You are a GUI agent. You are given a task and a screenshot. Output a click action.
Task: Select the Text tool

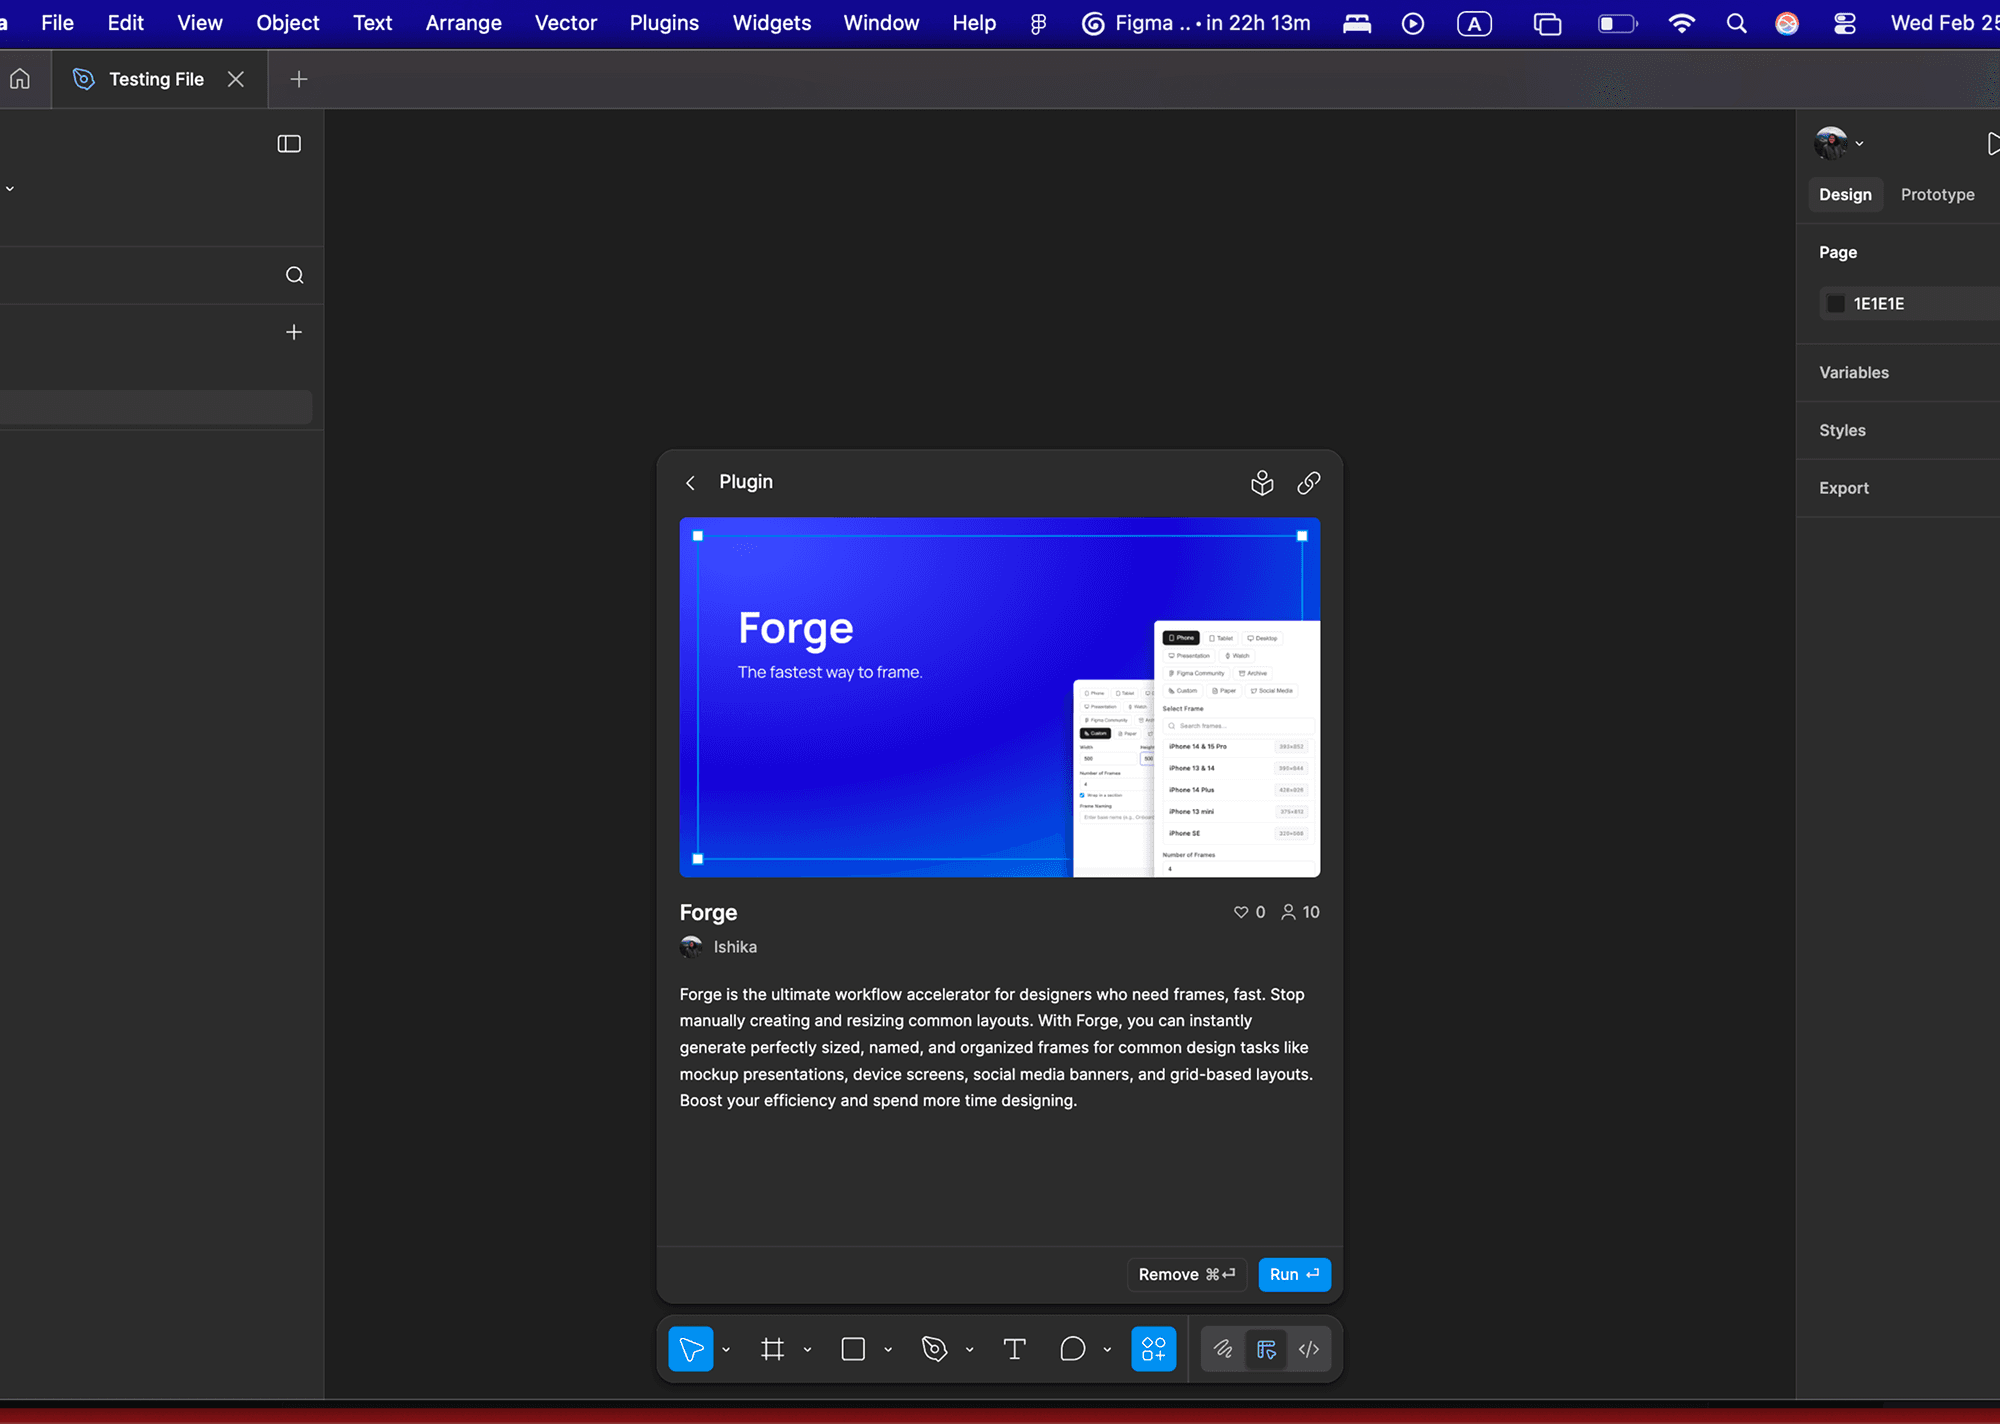(x=1014, y=1349)
